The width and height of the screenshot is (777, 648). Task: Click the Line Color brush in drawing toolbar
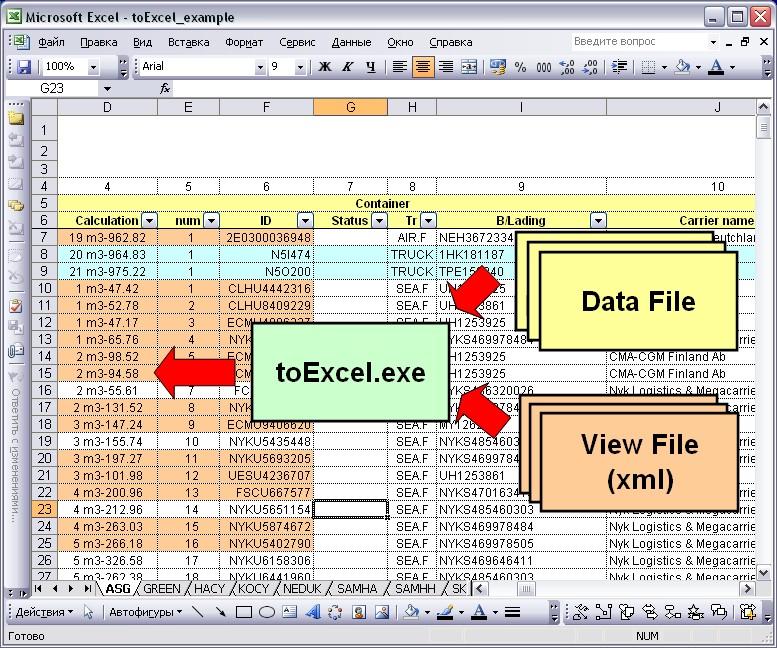pyautogui.click(x=445, y=612)
